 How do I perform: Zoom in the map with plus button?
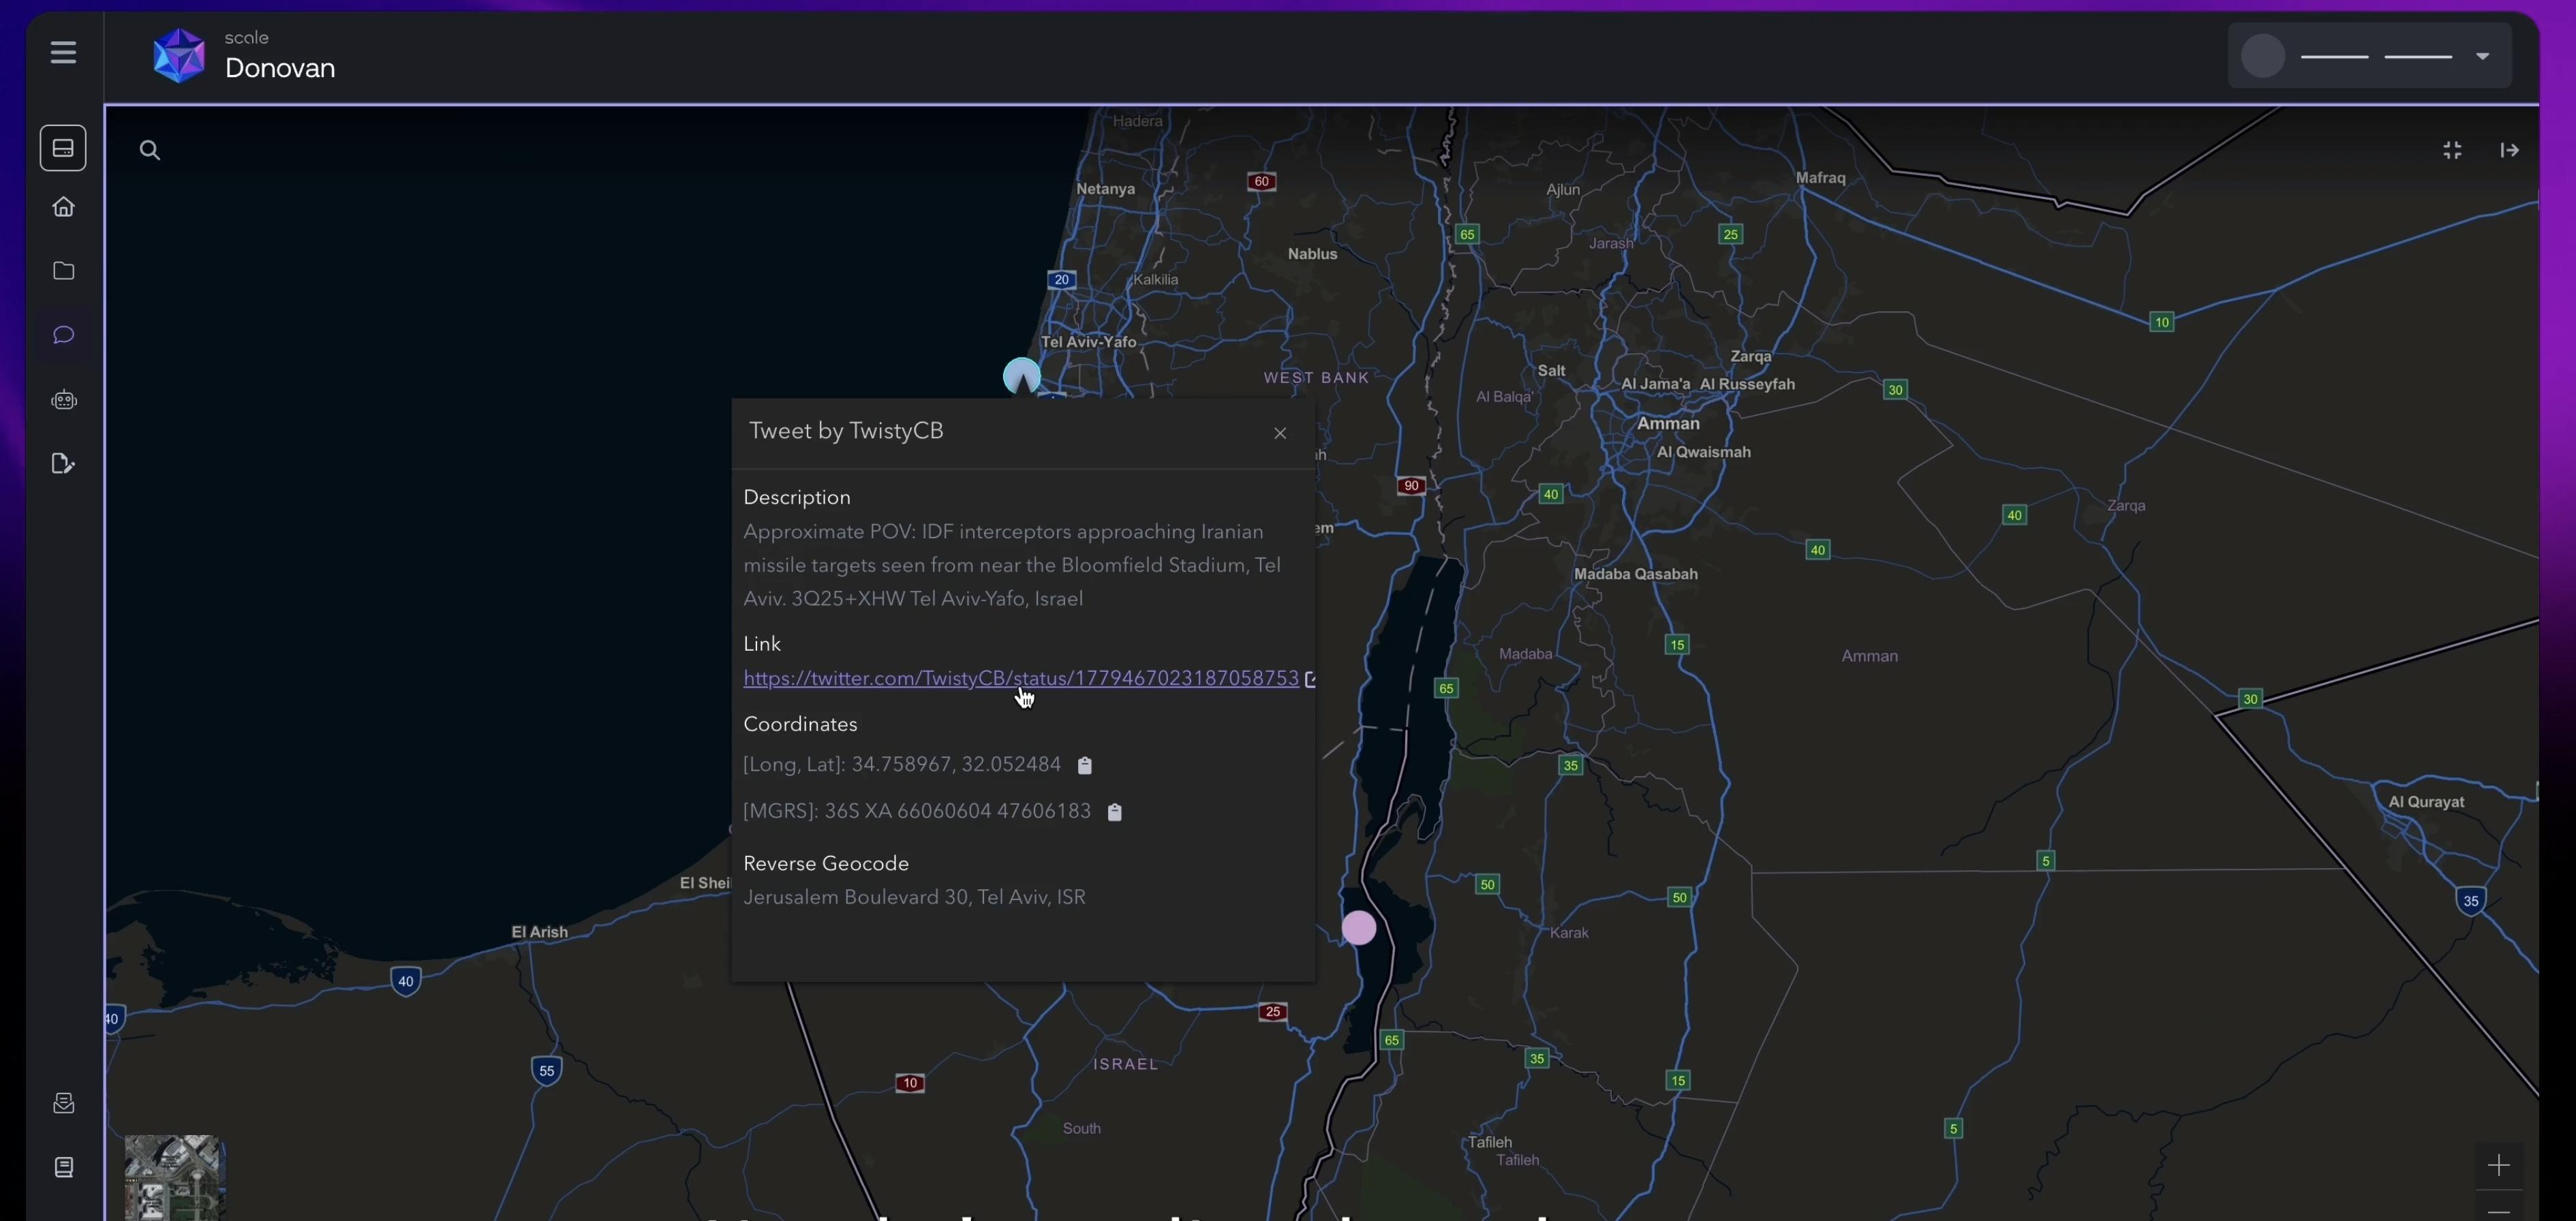2498,1165
